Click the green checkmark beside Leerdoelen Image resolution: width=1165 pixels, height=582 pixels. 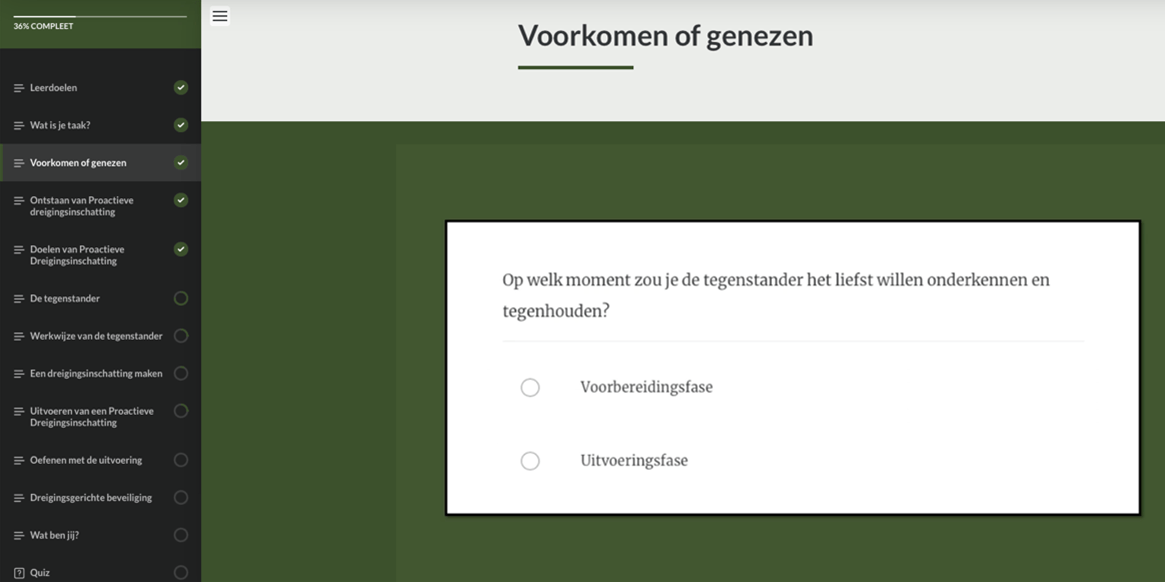pyautogui.click(x=181, y=88)
